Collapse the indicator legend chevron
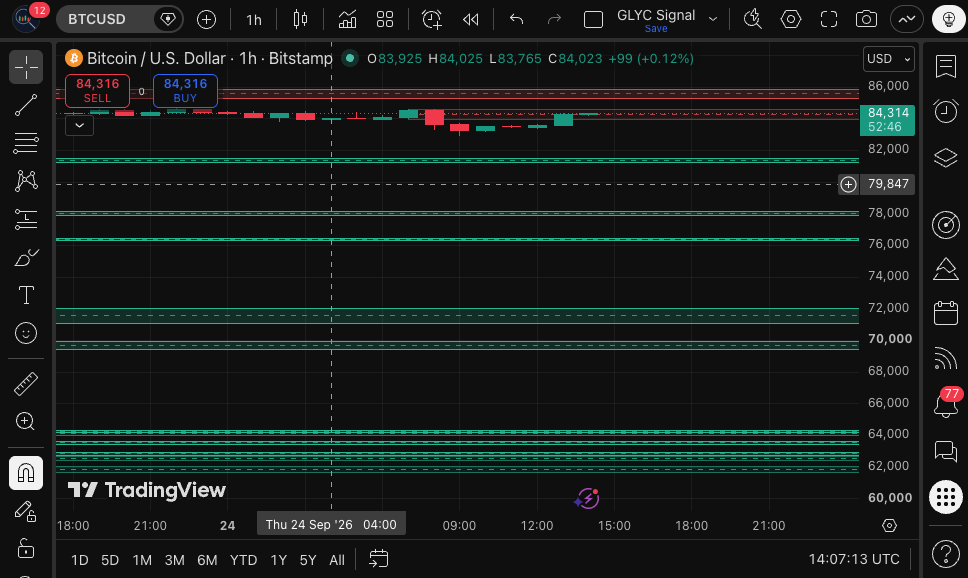 coord(80,126)
